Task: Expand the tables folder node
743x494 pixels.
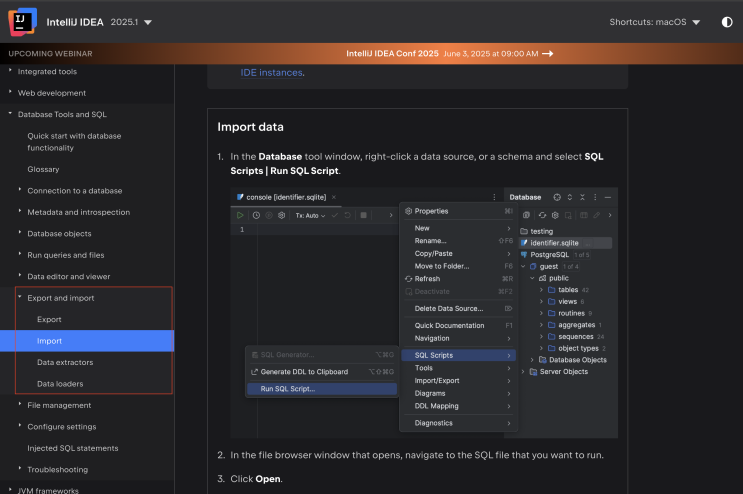Action: (x=541, y=290)
